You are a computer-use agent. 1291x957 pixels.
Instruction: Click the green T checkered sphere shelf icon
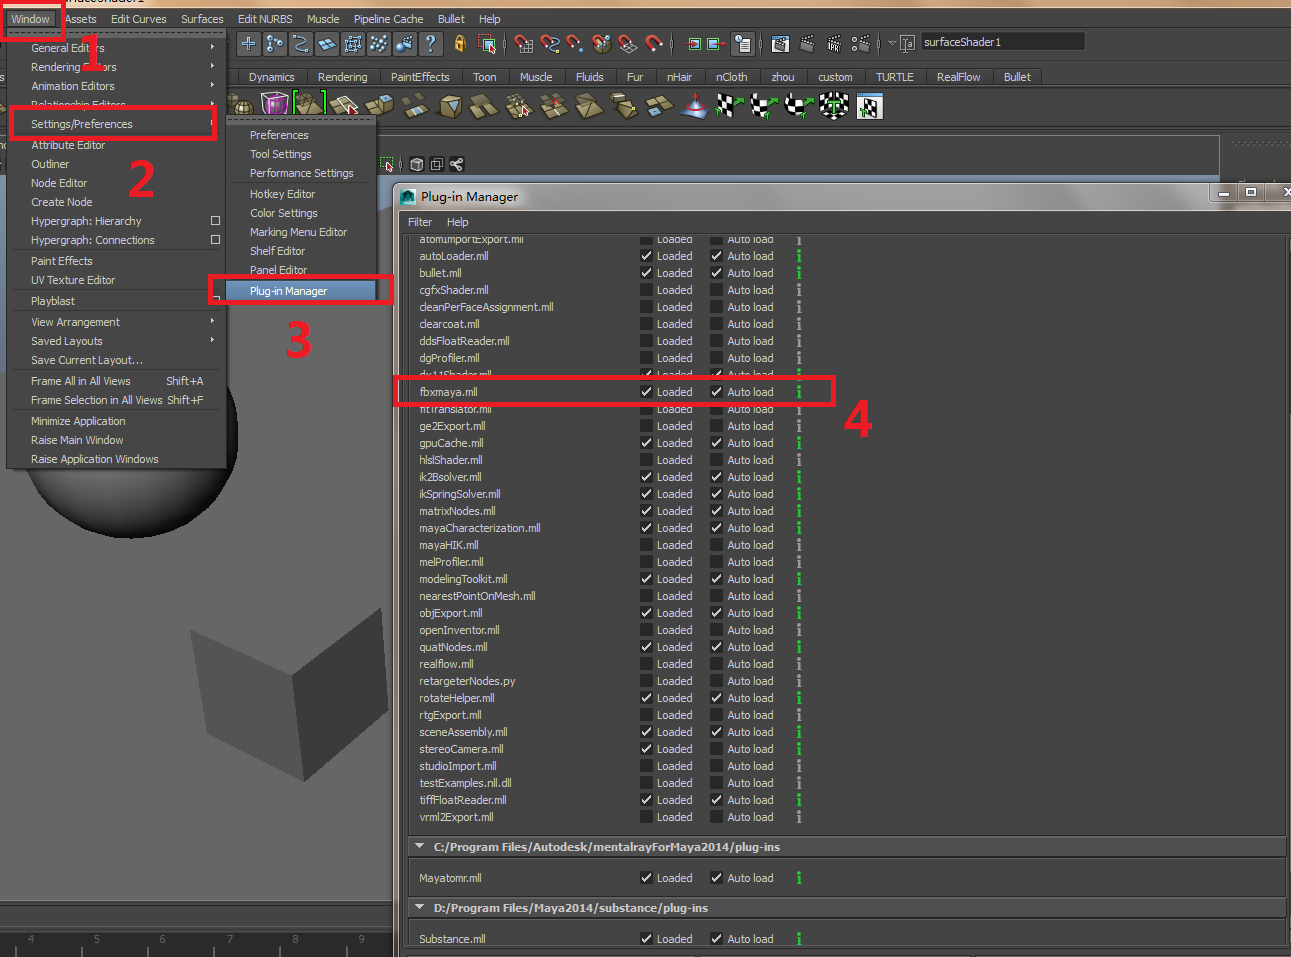point(834,105)
